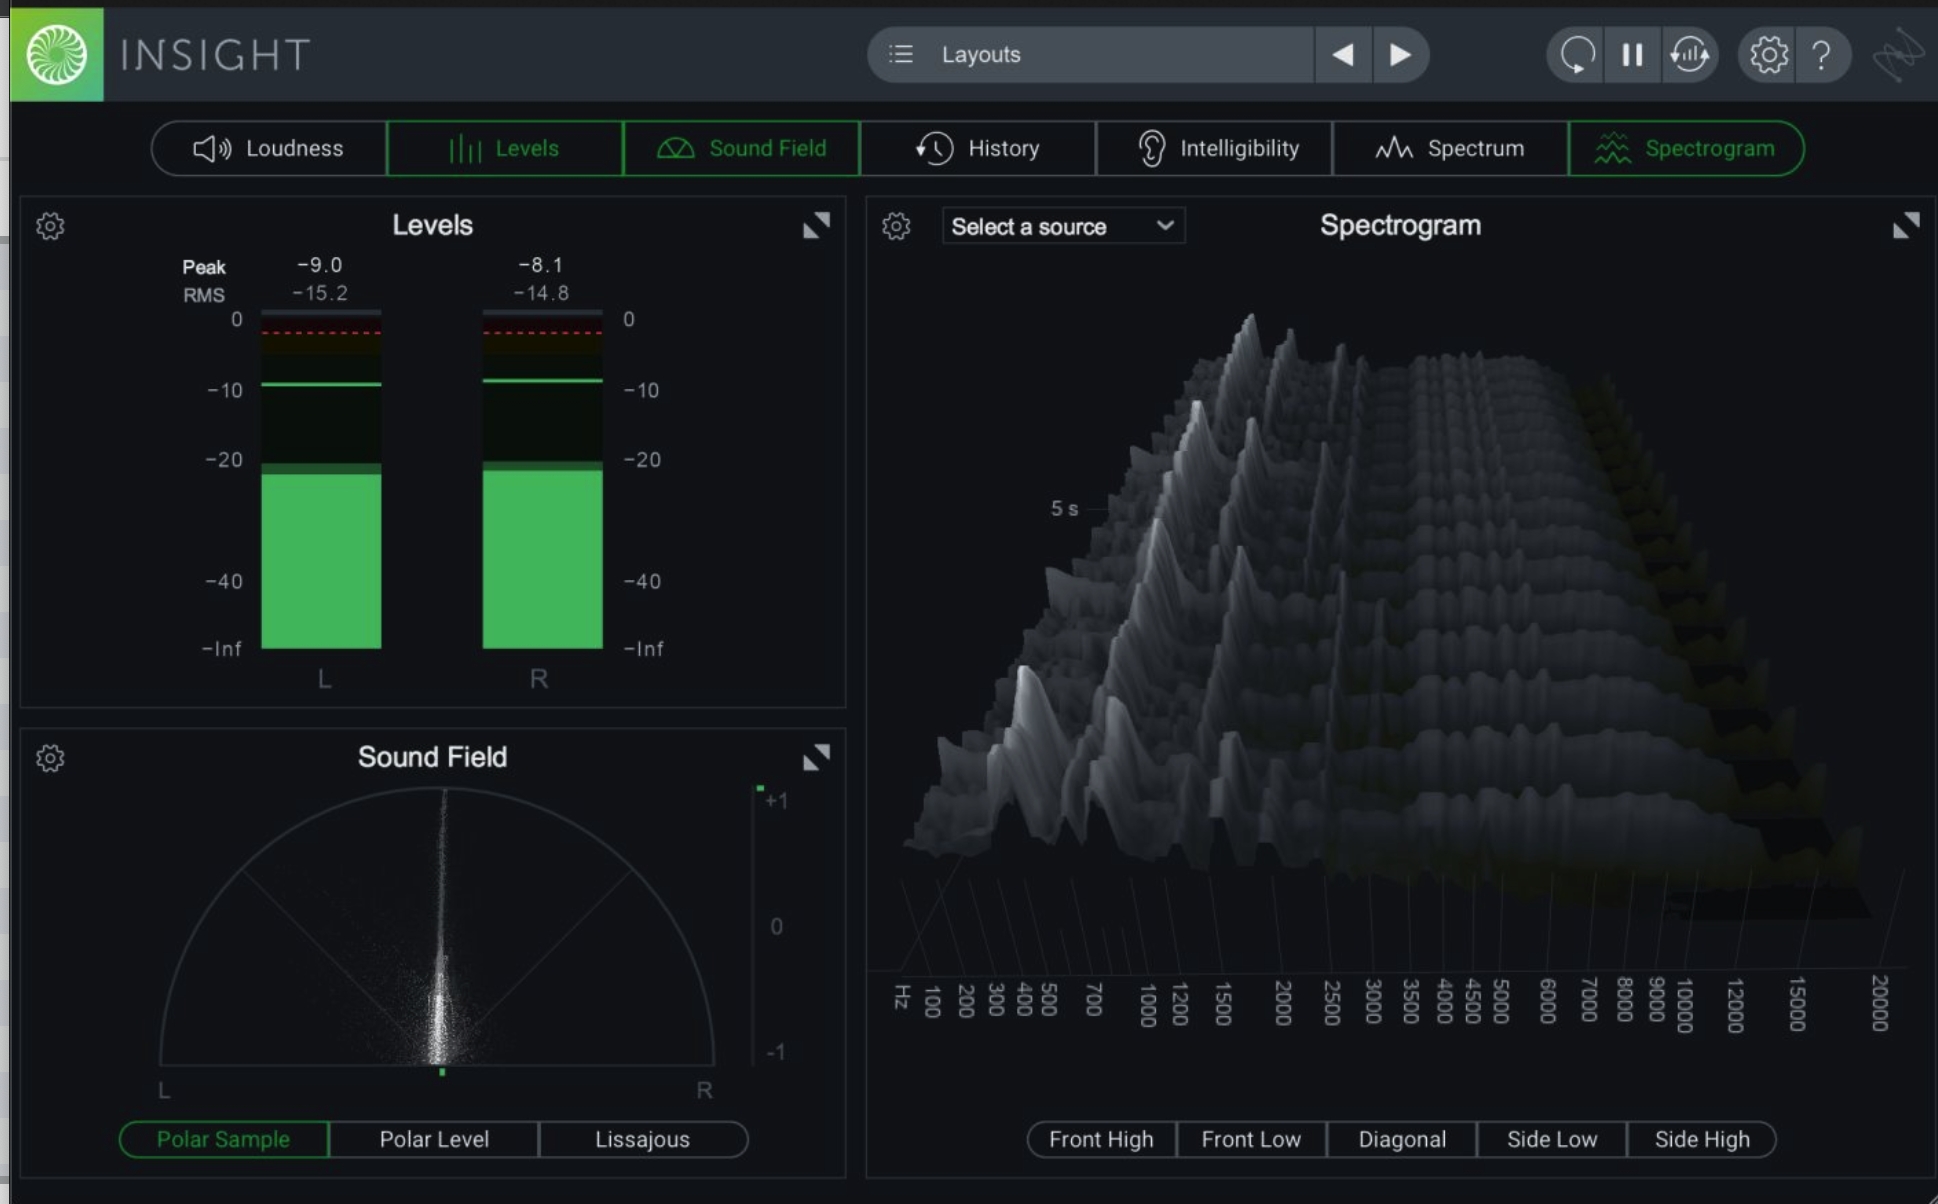Click the left channel level meter bar
The height and width of the screenshot is (1204, 1938).
(x=321, y=480)
